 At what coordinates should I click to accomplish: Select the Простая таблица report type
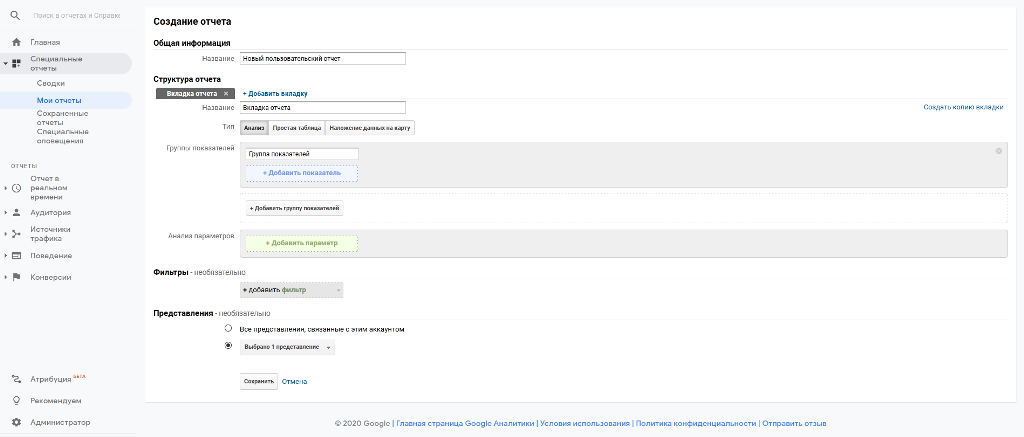pyautogui.click(x=296, y=128)
